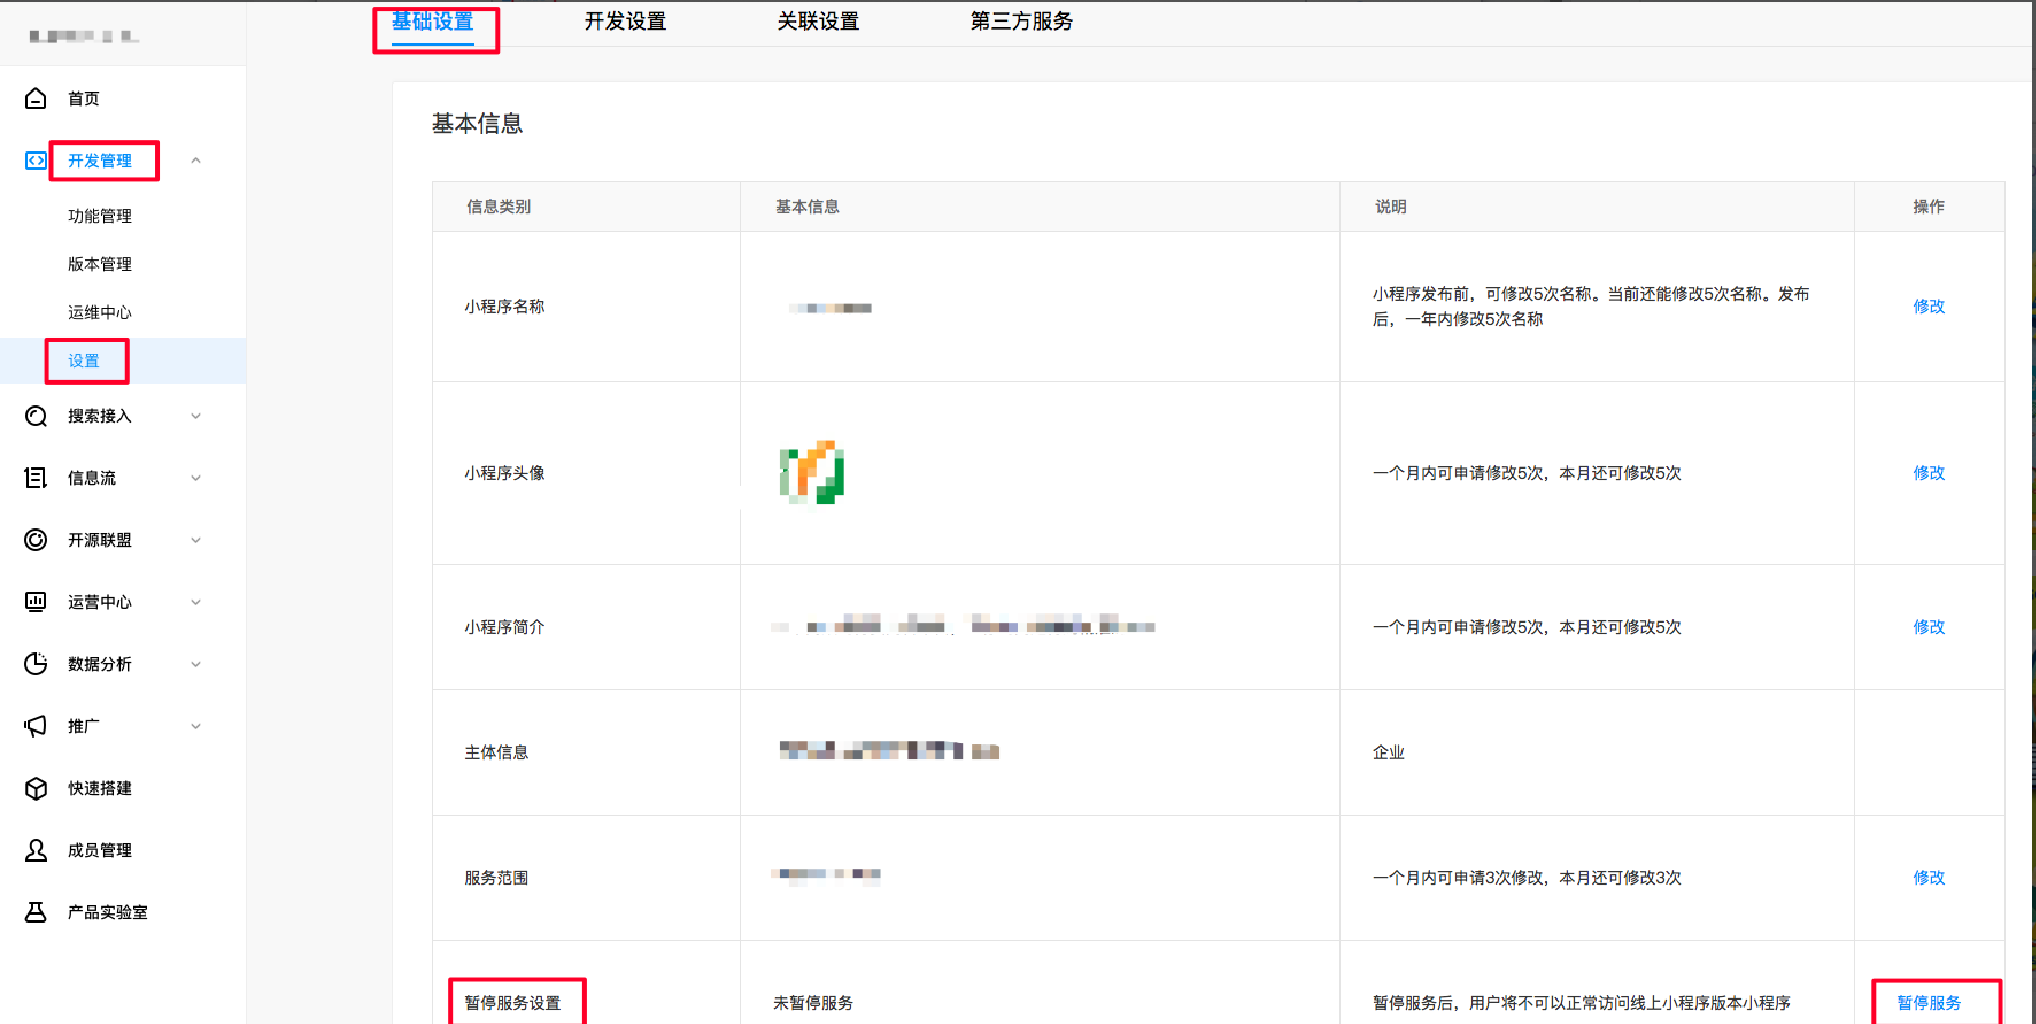This screenshot has height=1024, width=2036.
Task: Click the 小程序头像 row label
Action: 504,472
